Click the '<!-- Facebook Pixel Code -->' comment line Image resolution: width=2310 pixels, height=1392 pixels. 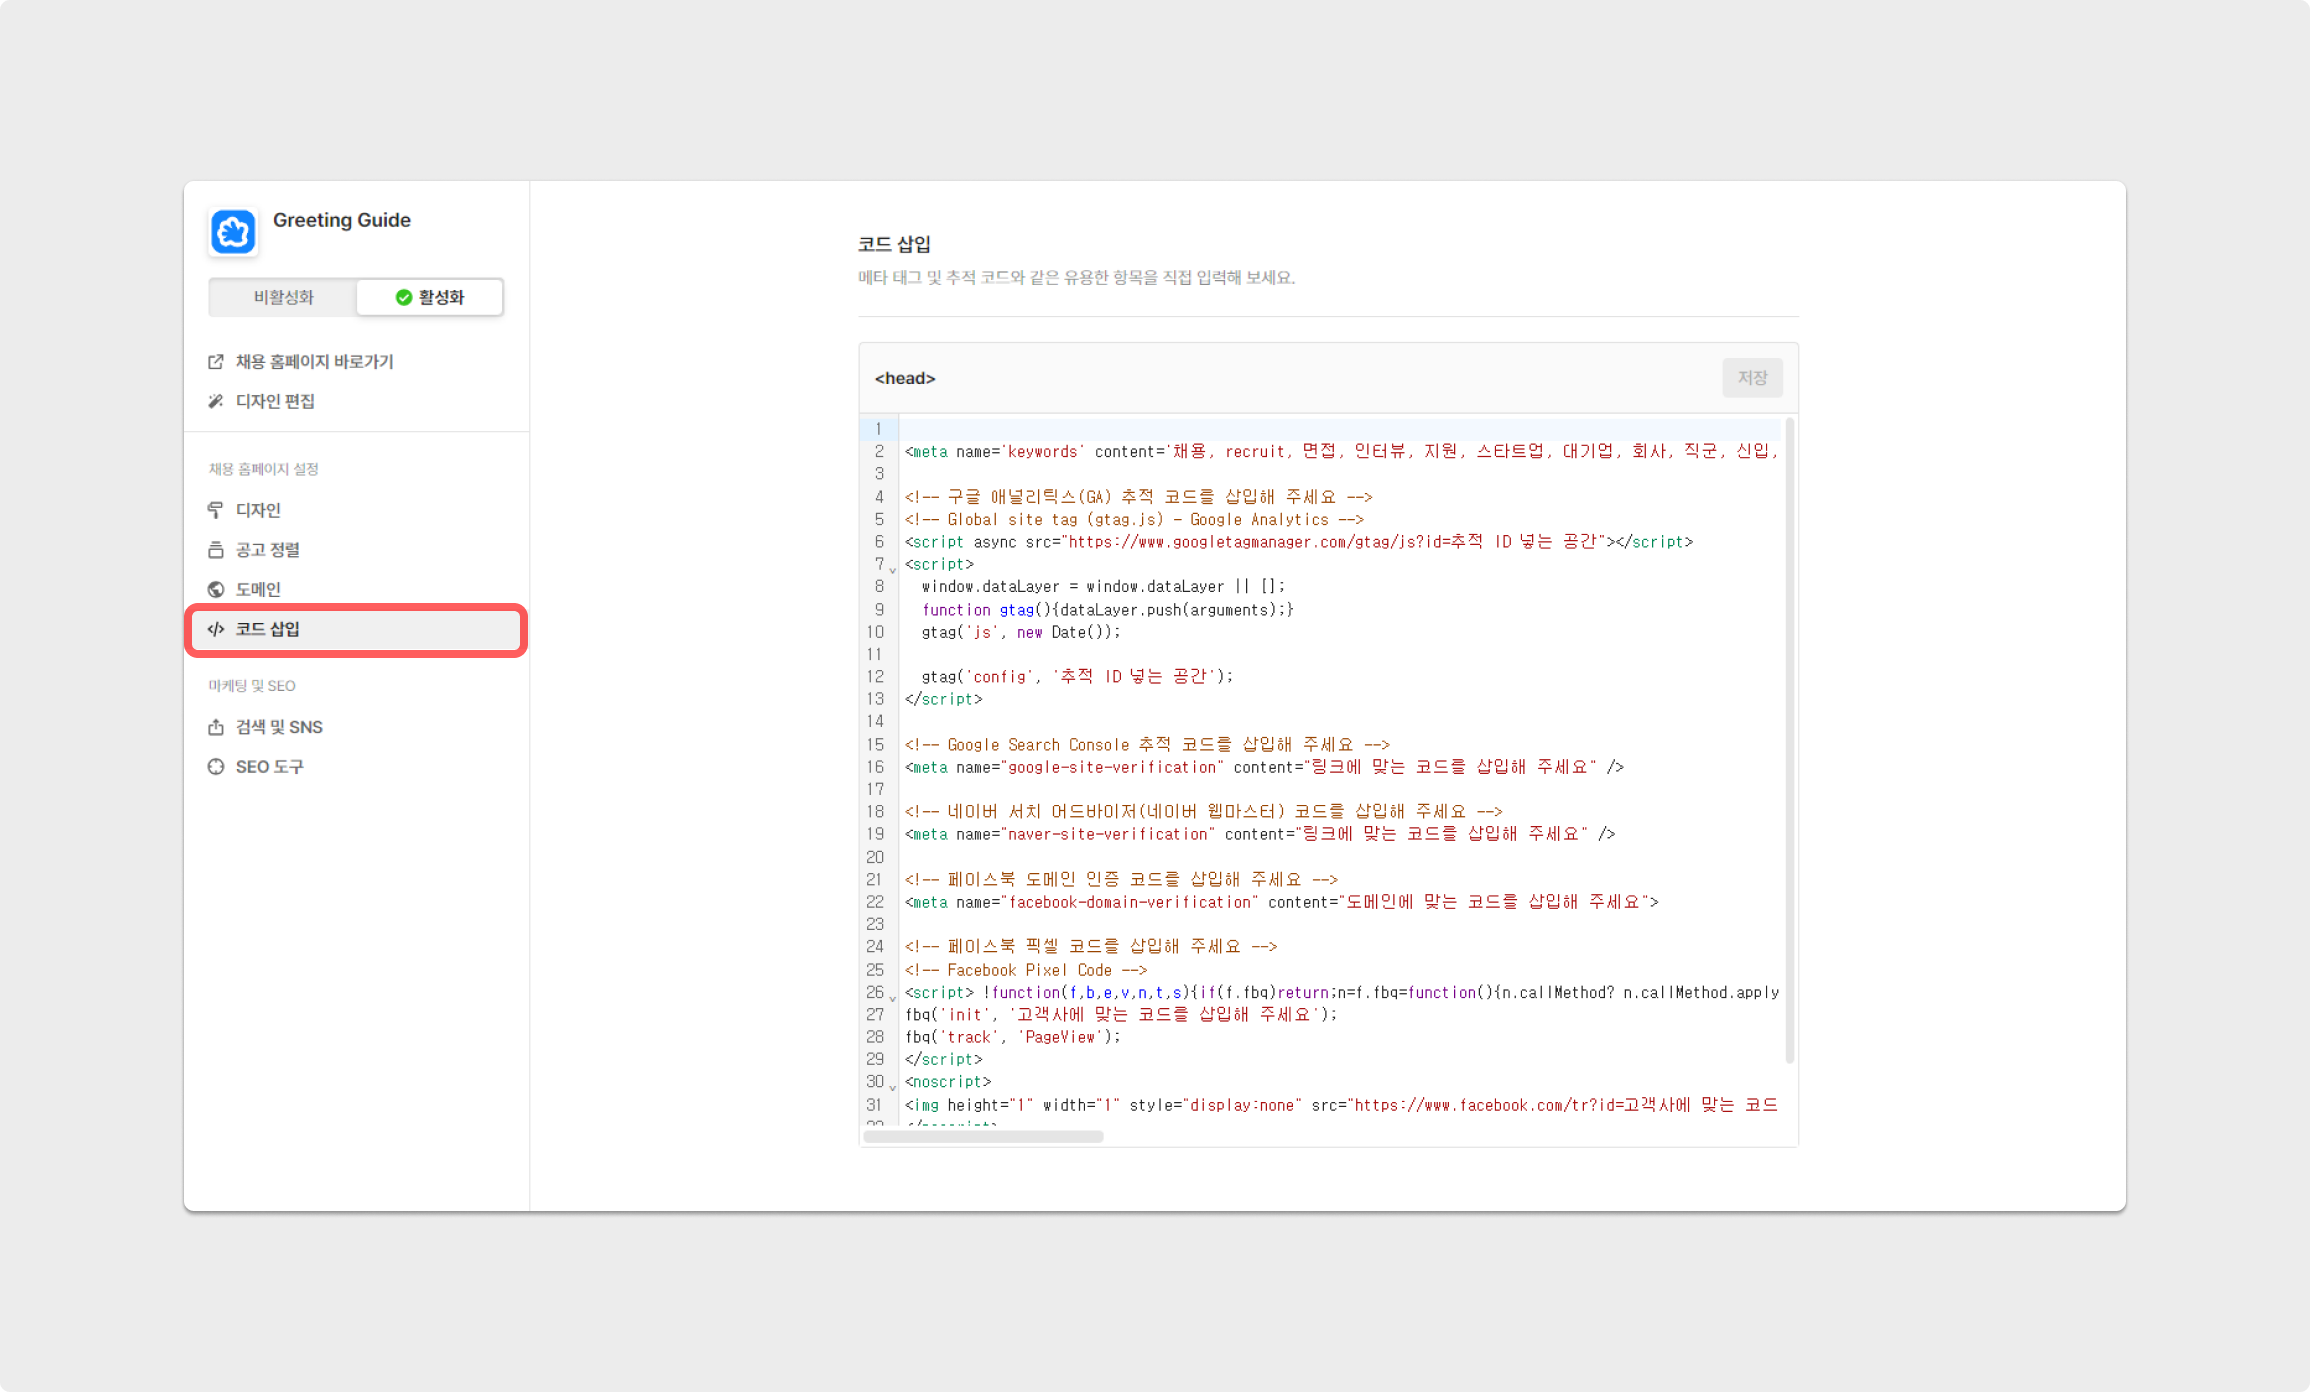(1026, 970)
